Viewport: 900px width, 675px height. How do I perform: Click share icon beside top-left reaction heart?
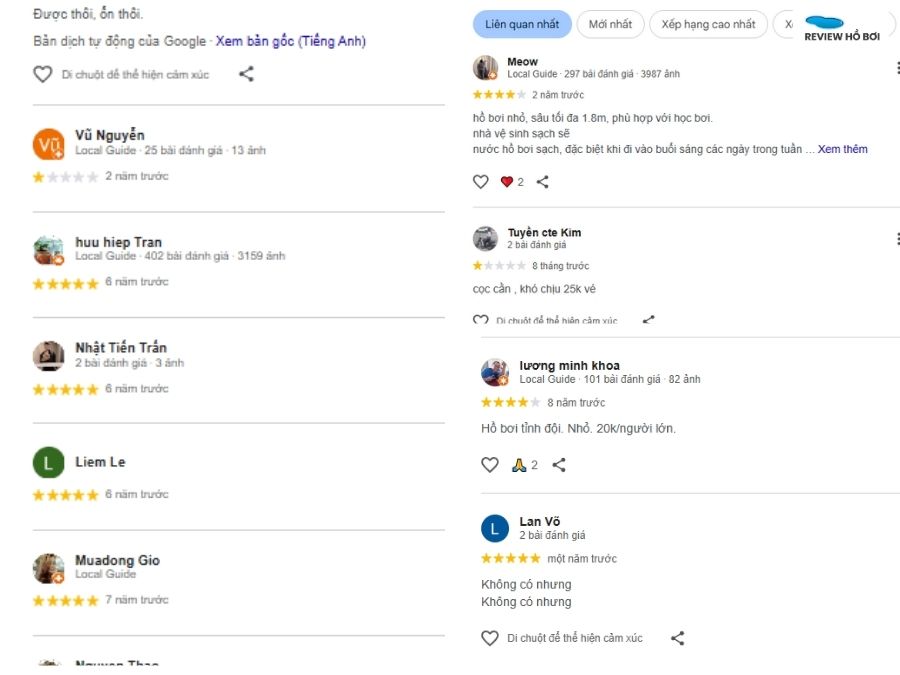click(x=246, y=74)
